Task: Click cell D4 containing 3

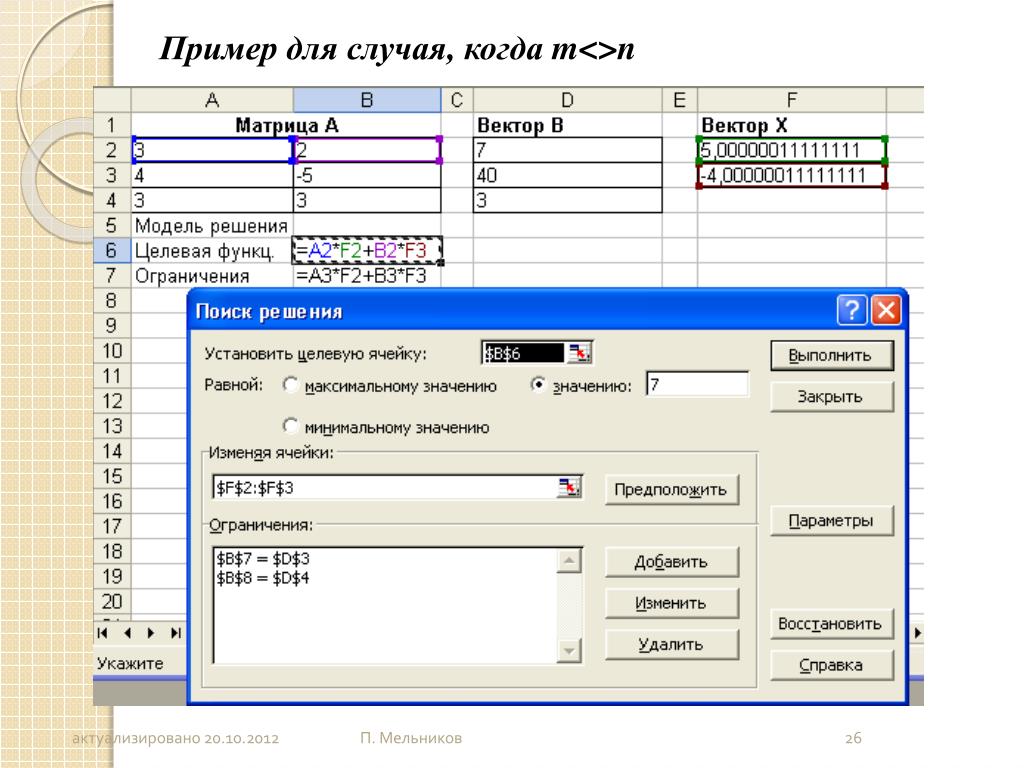Action: 568,200
